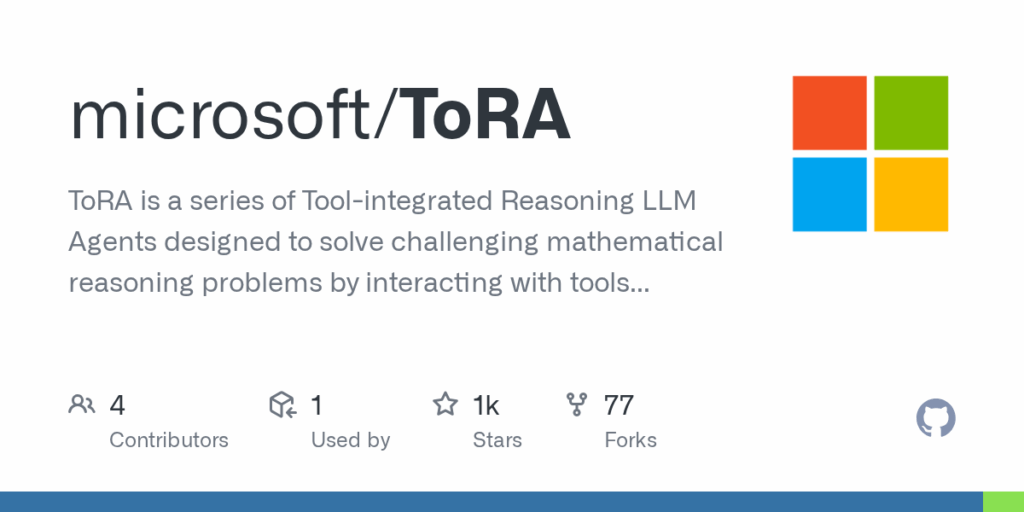The image size is (1024, 512).
Task: Click the Used by label
Action: (350, 440)
